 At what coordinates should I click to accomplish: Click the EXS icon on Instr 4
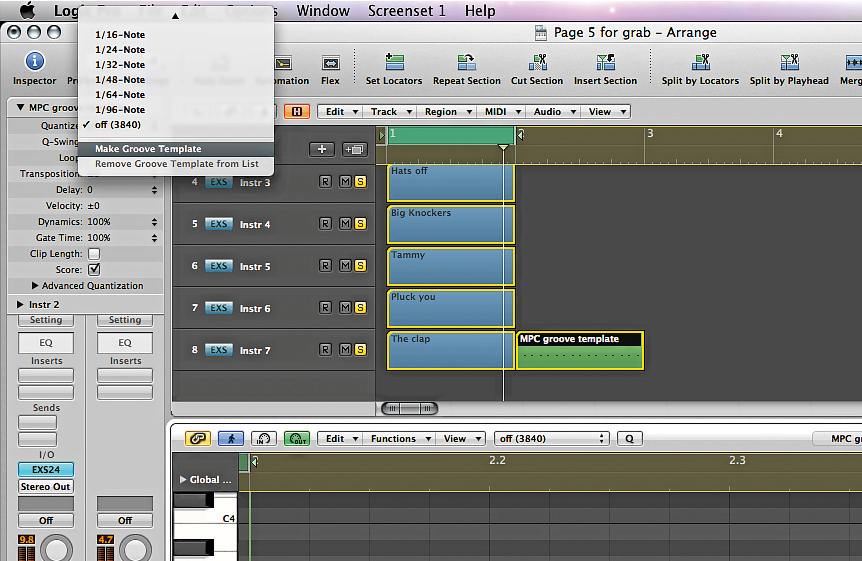pyautogui.click(x=218, y=224)
